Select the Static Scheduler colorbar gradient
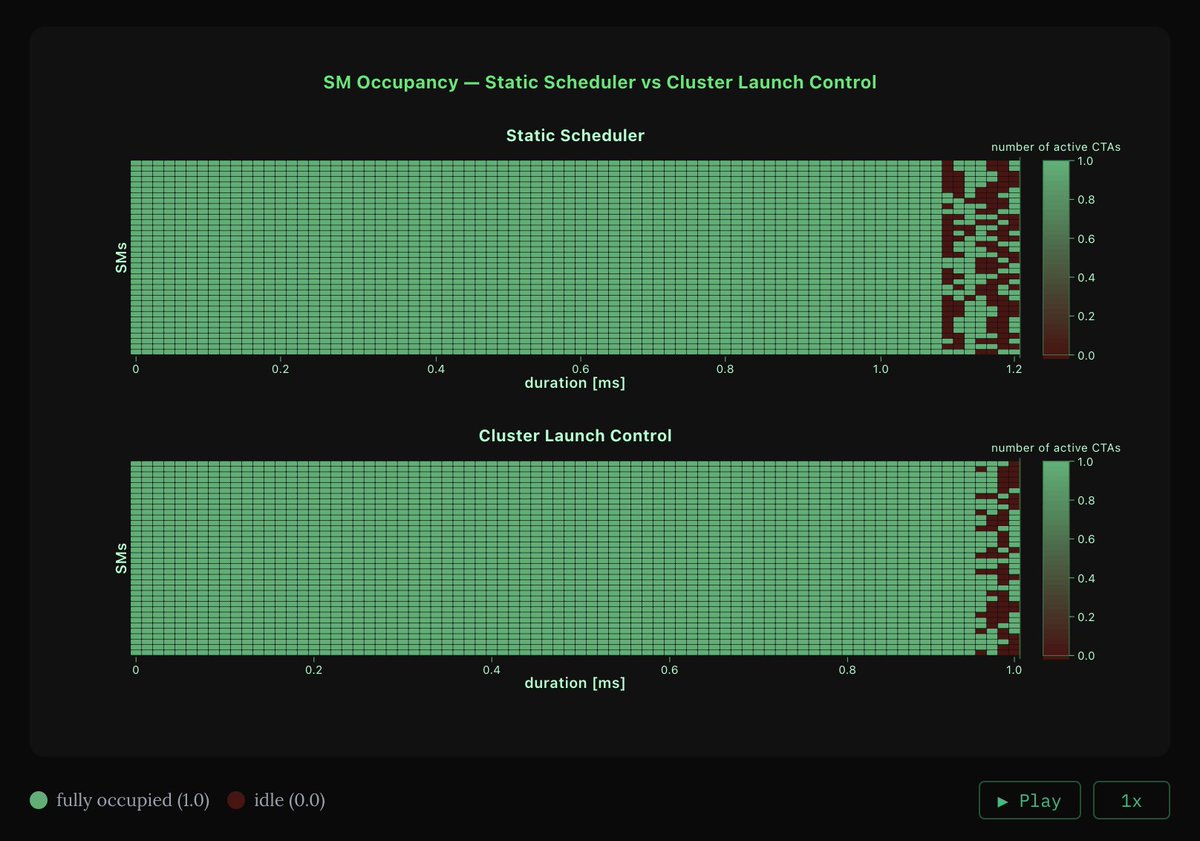Screen dimensions: 1200x841 click(x=1054, y=258)
